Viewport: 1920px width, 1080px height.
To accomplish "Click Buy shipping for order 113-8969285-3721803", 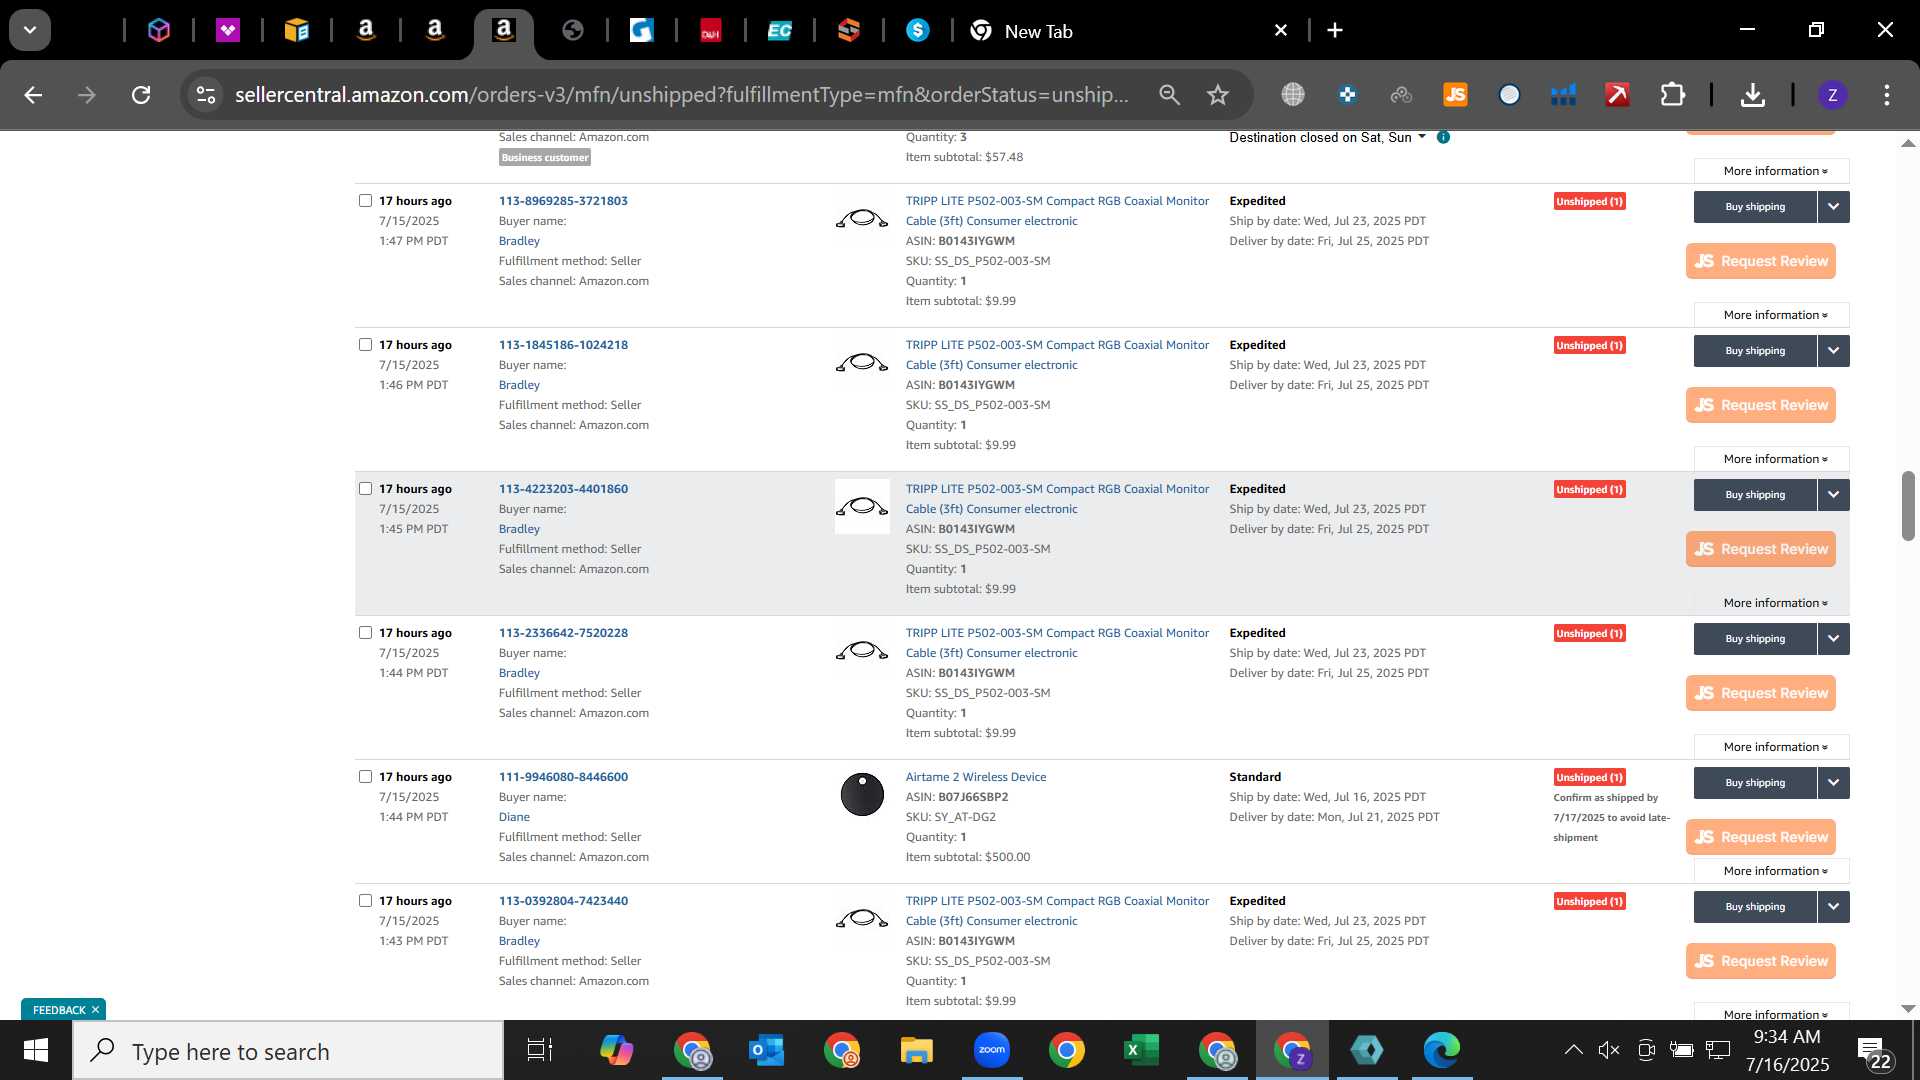I will [x=1755, y=207].
